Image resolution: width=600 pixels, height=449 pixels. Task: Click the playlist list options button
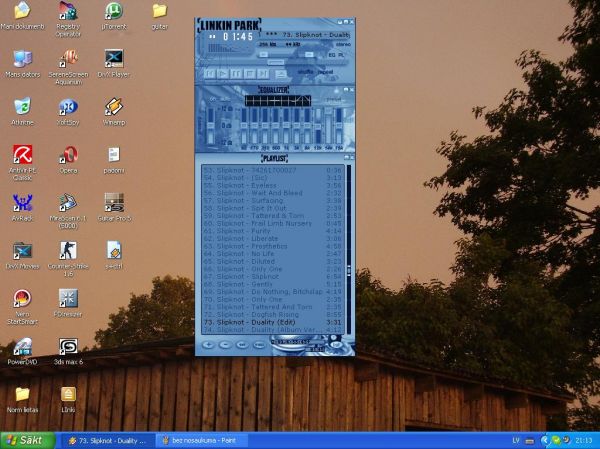point(336,345)
